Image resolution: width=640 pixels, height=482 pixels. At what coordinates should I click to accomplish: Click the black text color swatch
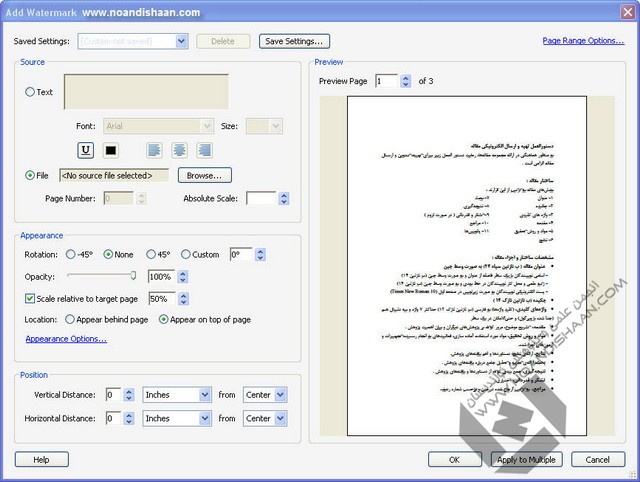[110, 150]
